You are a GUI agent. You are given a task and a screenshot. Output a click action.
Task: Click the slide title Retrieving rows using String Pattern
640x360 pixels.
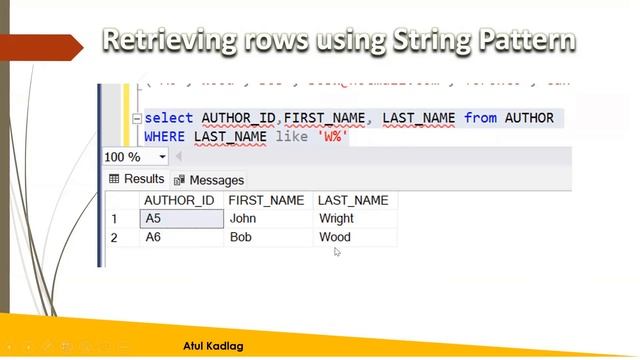(339, 40)
